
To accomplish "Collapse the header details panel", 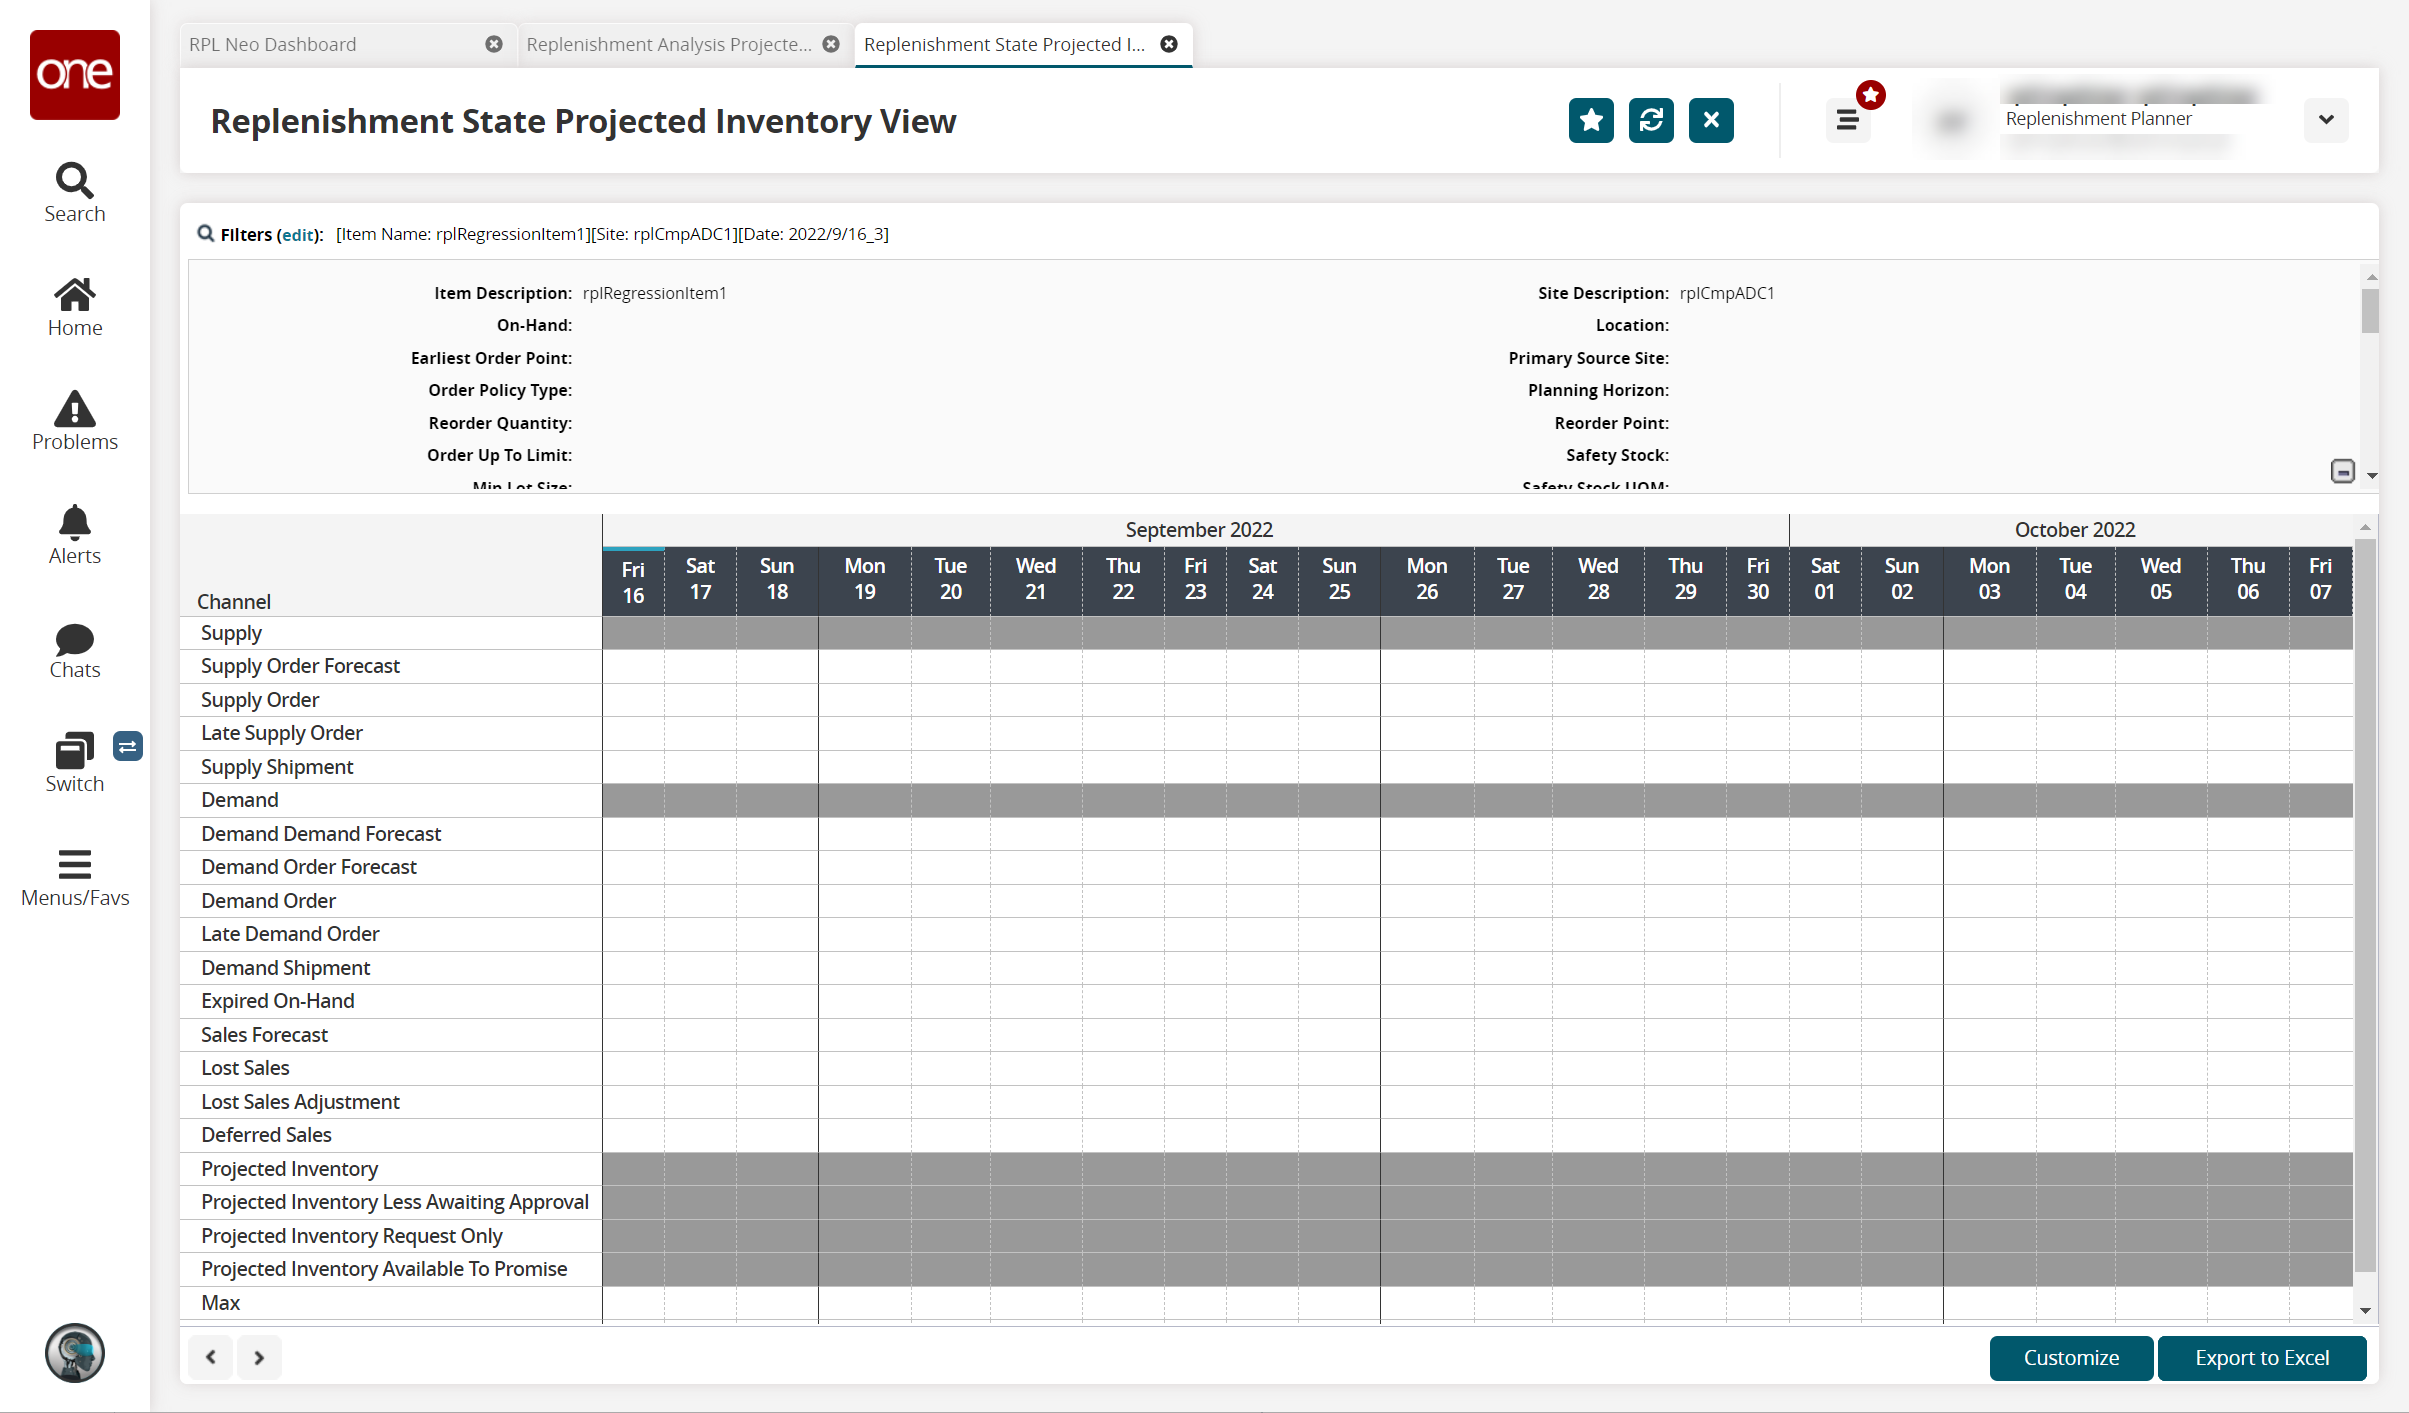I will (x=2342, y=471).
